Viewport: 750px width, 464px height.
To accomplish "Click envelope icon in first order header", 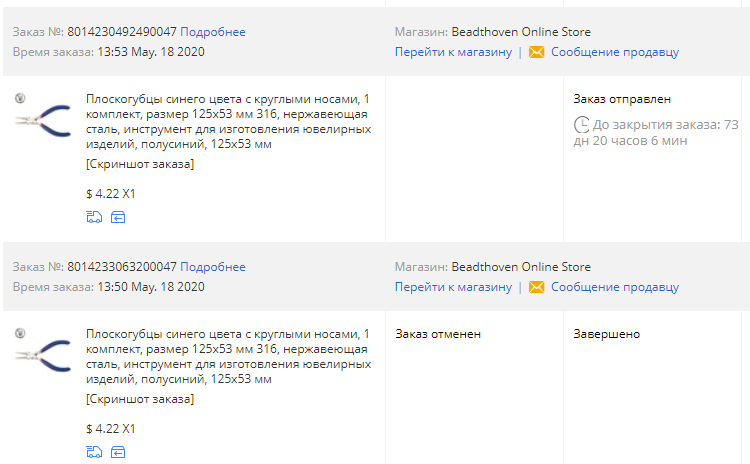I will (536, 52).
